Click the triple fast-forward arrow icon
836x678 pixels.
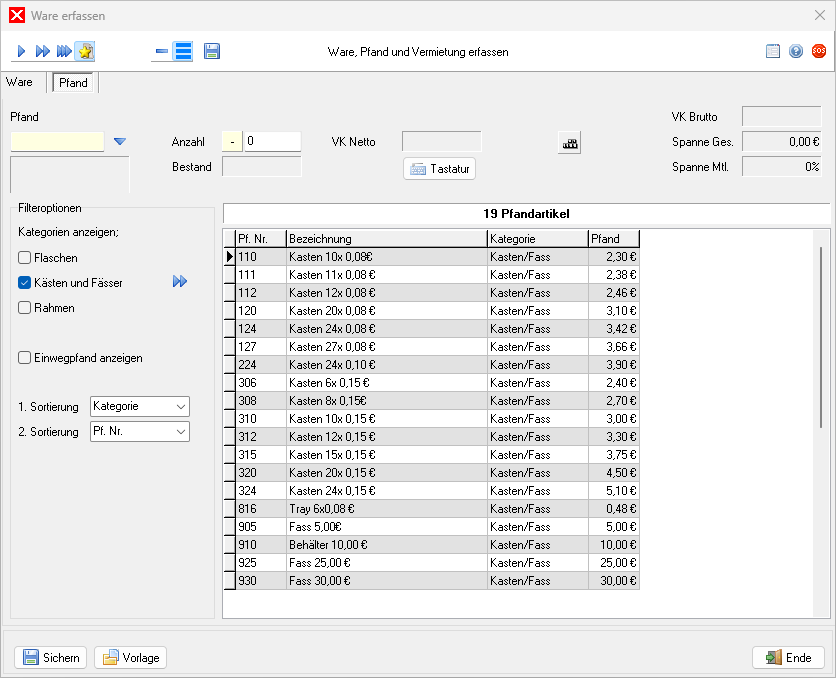(64, 51)
